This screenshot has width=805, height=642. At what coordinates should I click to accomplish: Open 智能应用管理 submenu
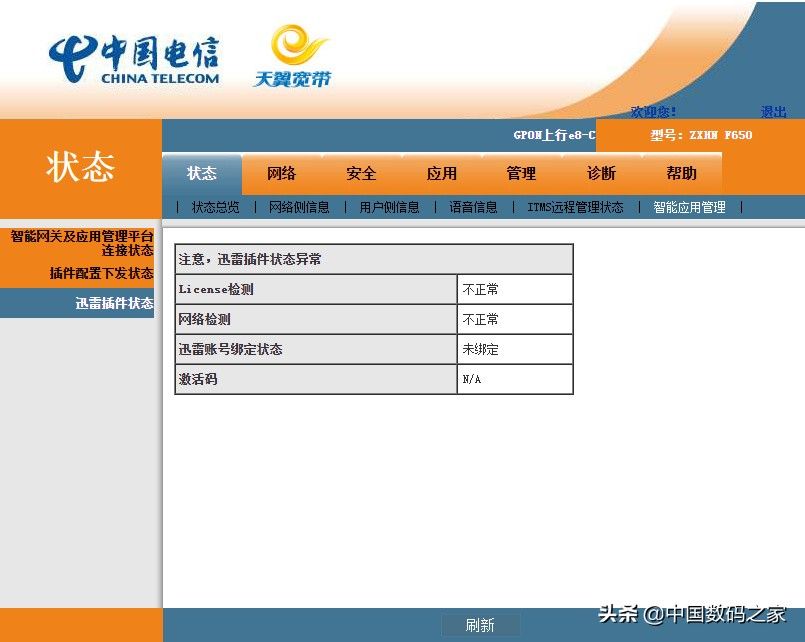[x=689, y=207]
